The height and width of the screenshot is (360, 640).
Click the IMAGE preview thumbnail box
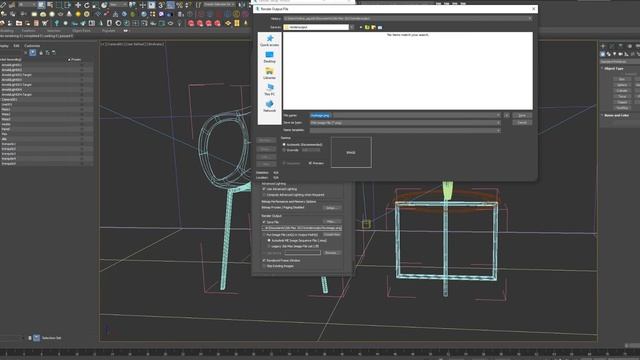click(x=351, y=152)
